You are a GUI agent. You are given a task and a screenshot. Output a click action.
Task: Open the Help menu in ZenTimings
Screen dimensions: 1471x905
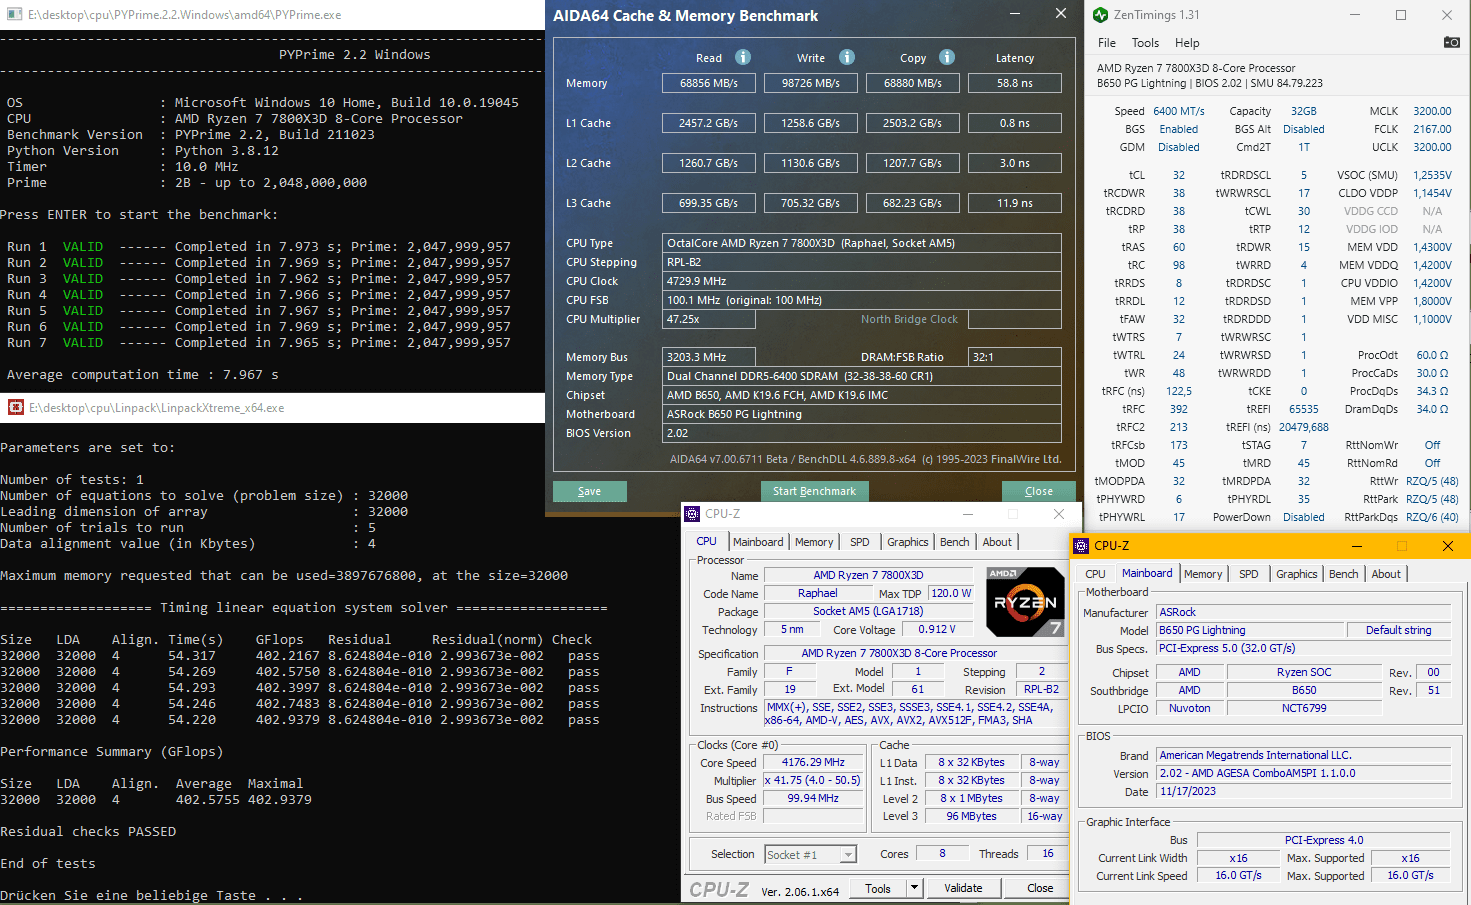pos(1187,43)
